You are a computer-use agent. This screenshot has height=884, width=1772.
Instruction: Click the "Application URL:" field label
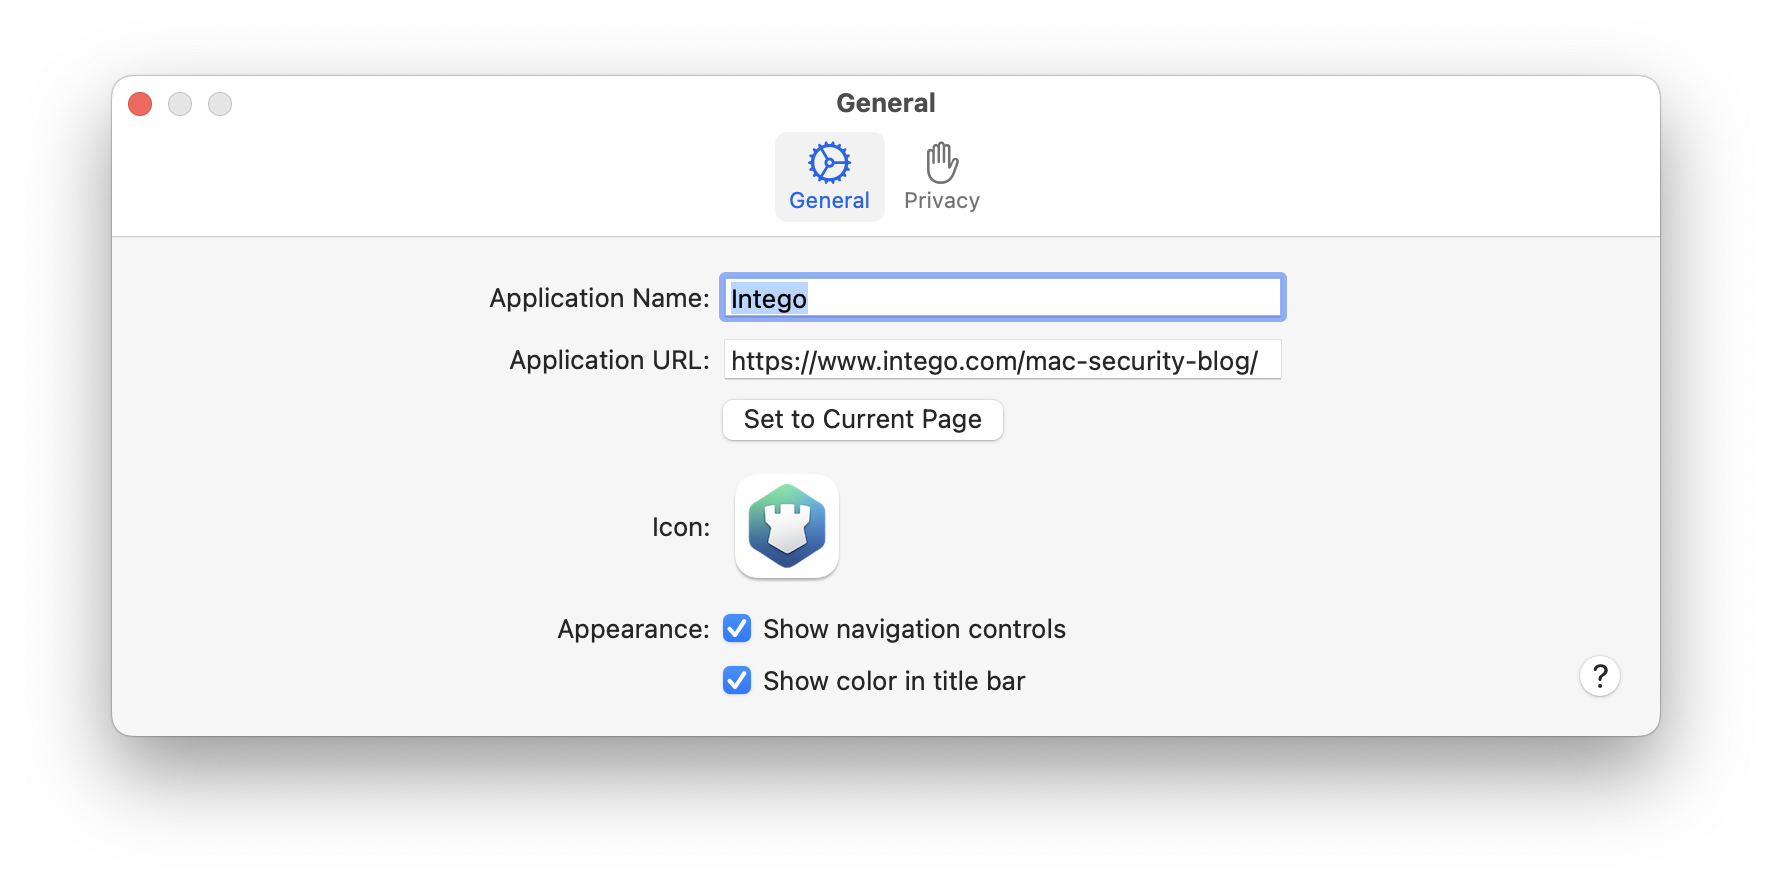(609, 360)
